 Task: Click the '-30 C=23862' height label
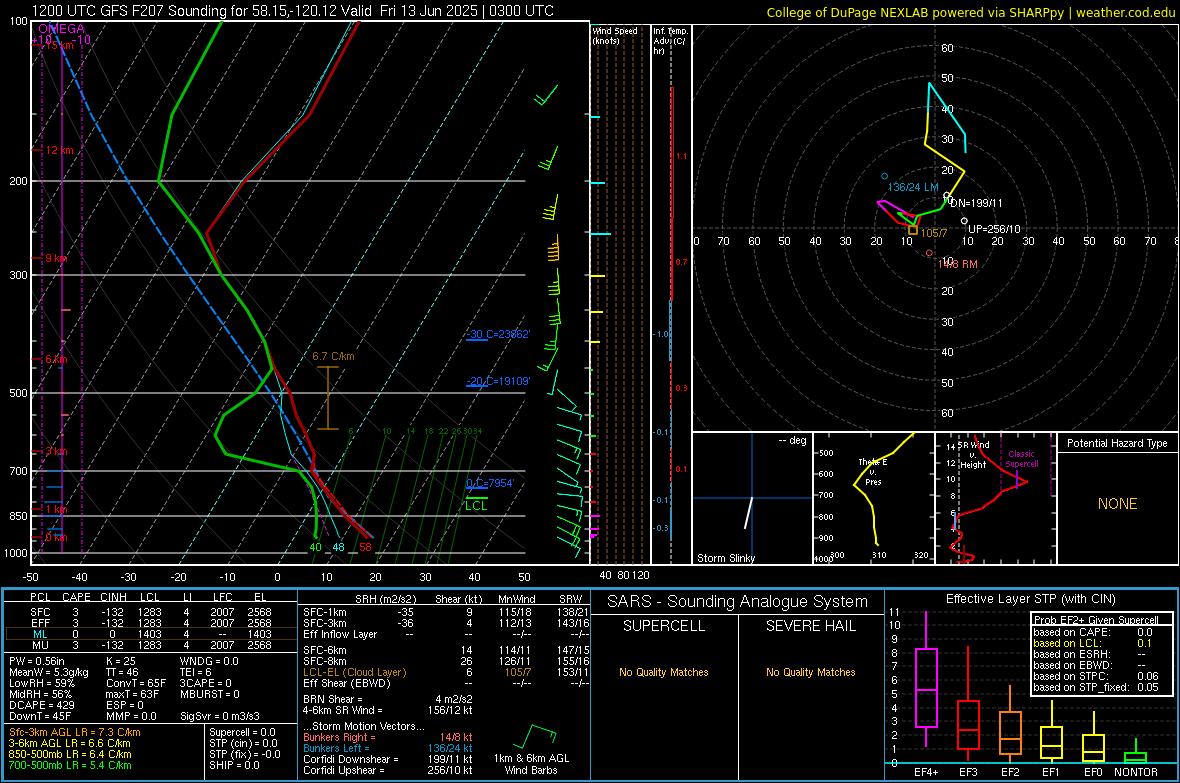click(x=498, y=334)
